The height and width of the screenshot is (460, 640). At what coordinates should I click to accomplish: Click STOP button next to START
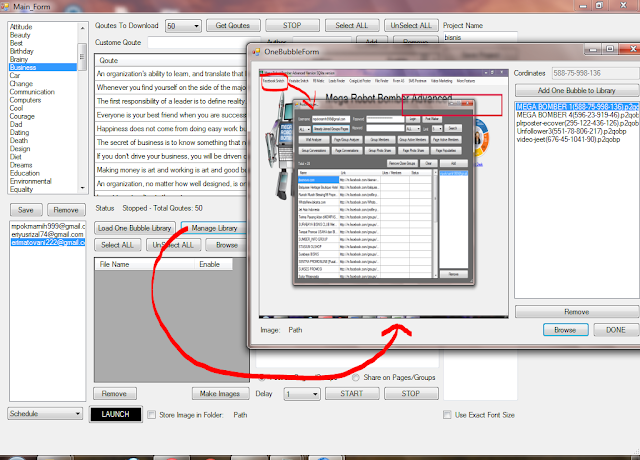[411, 393]
